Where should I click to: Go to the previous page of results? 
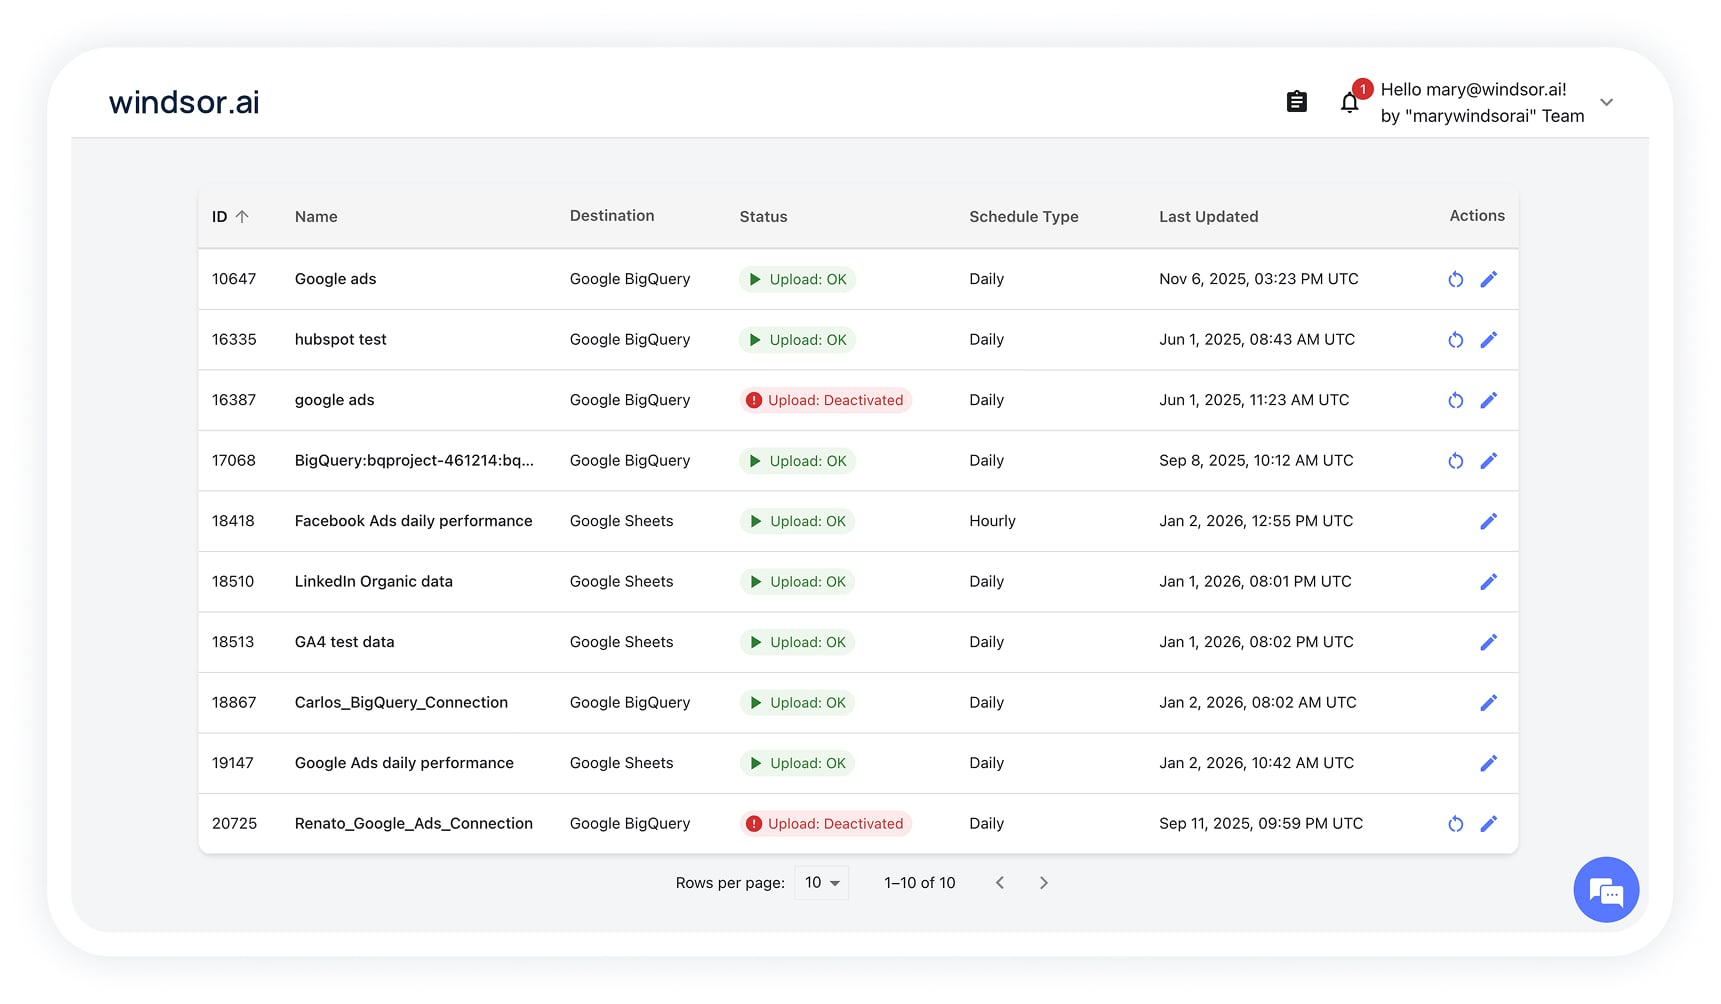coord(999,883)
